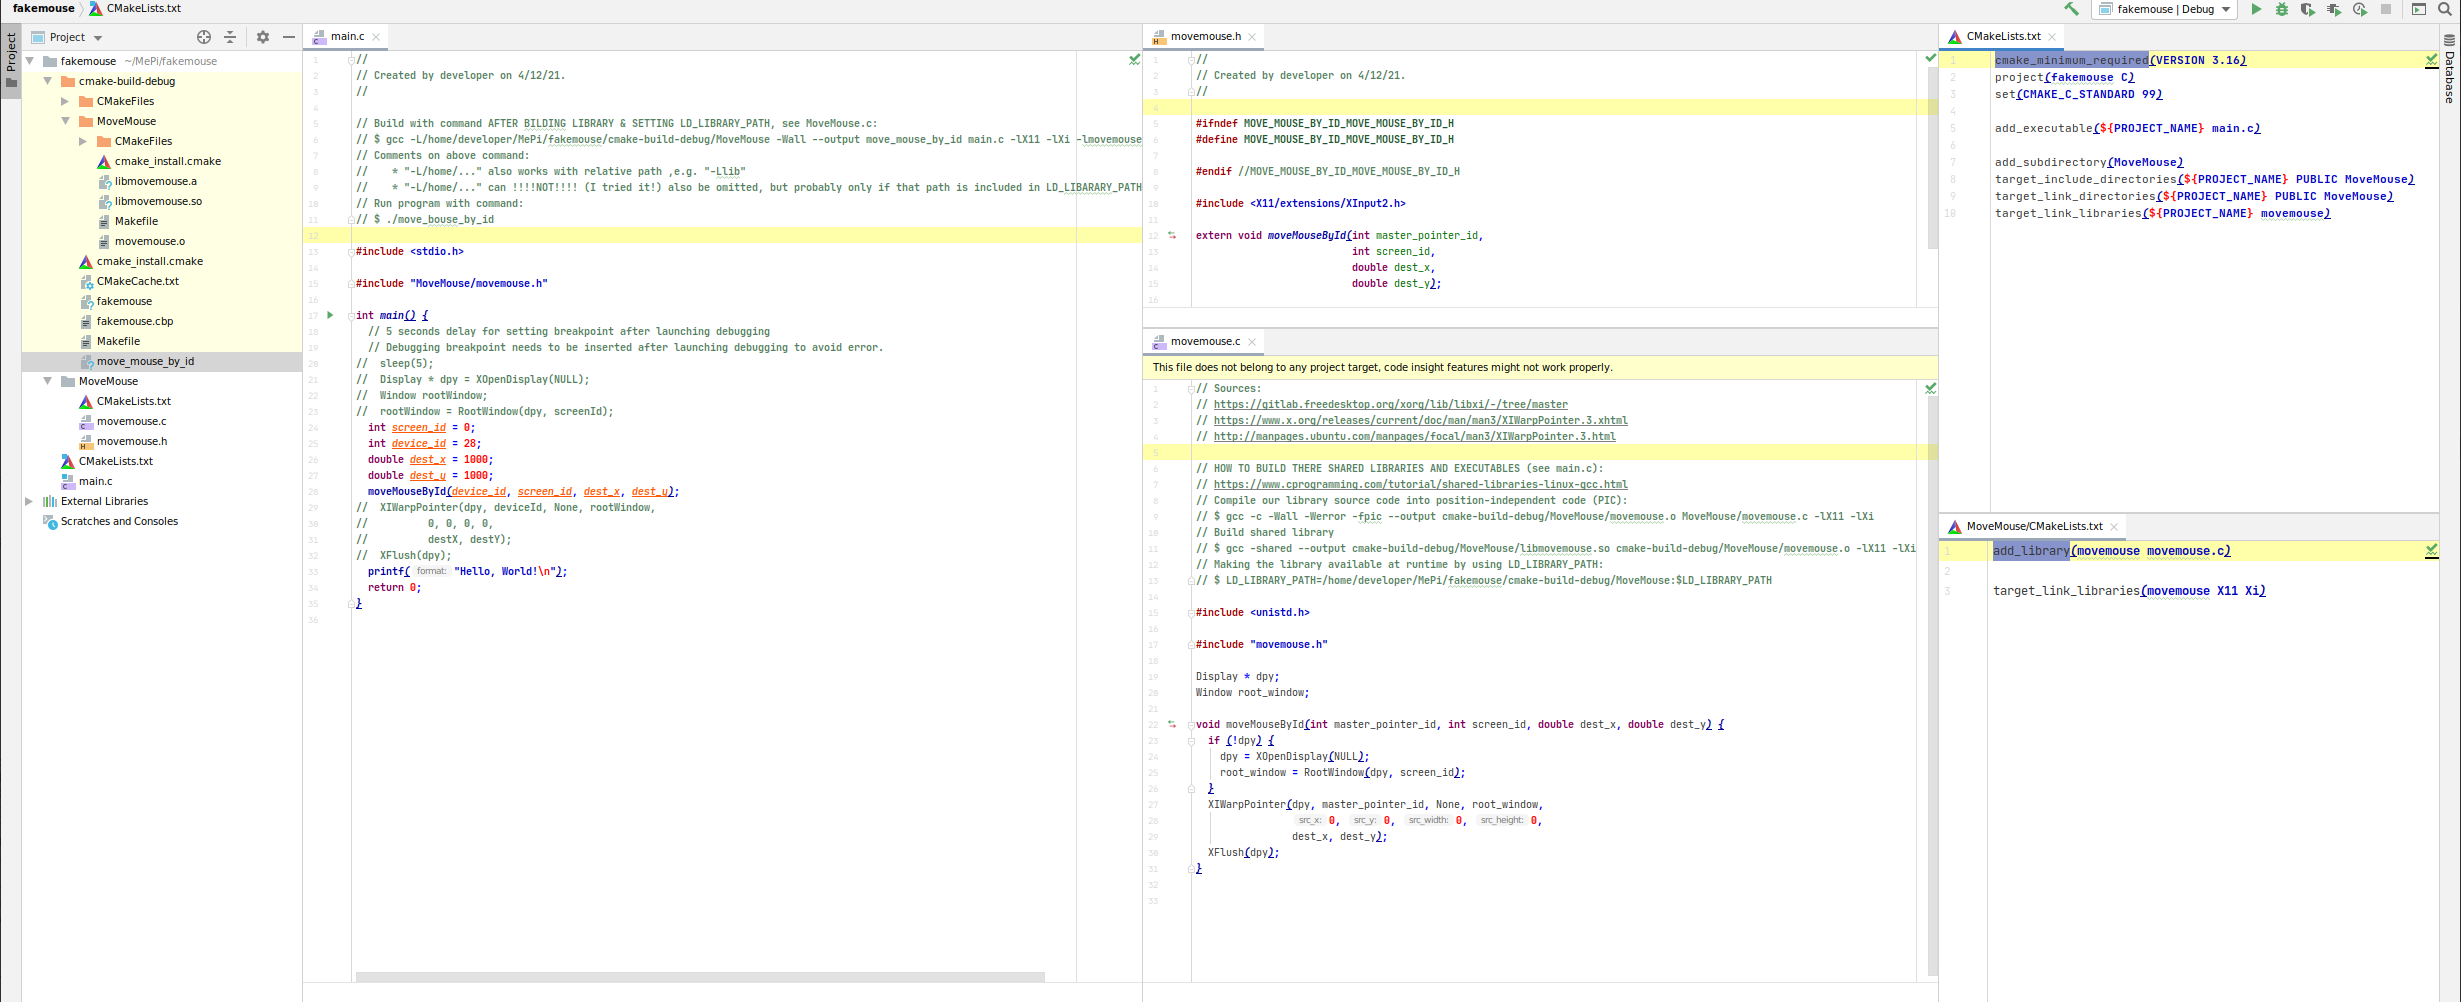Screen dimensions: 2461x1002
Task: Switch to the movemouse.h editor tab
Action: click(x=1205, y=36)
